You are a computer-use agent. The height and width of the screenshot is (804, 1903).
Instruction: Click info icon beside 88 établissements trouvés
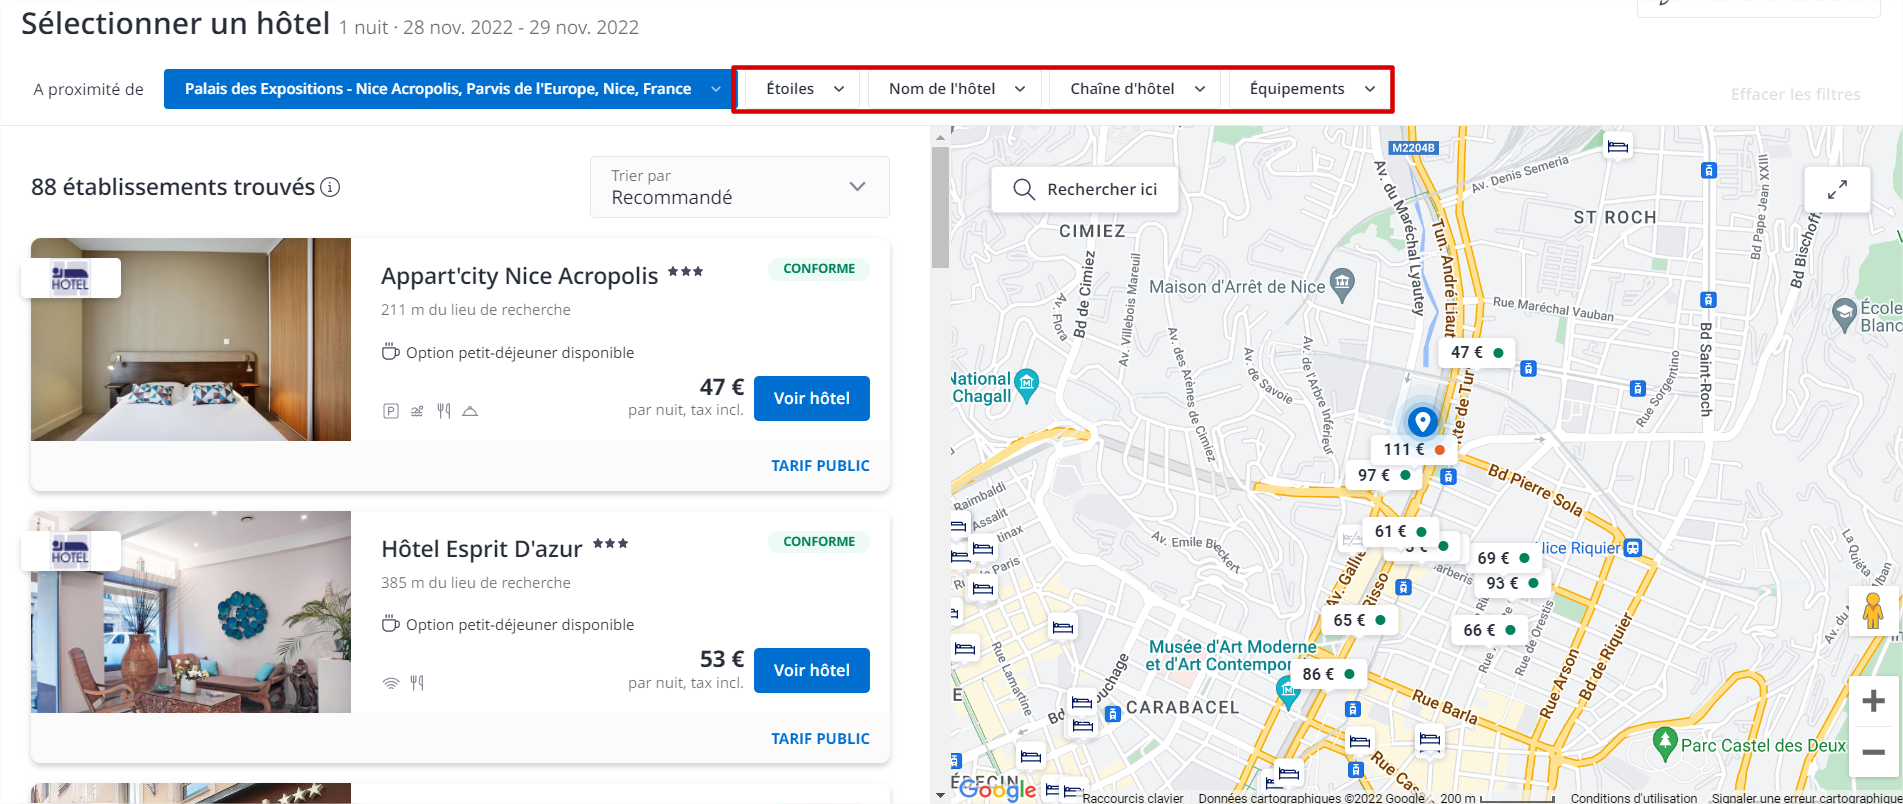click(330, 187)
